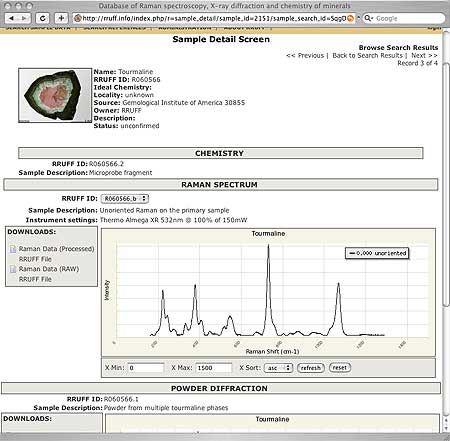Click the X Min input field
The width and height of the screenshot is (450, 441).
point(146,368)
